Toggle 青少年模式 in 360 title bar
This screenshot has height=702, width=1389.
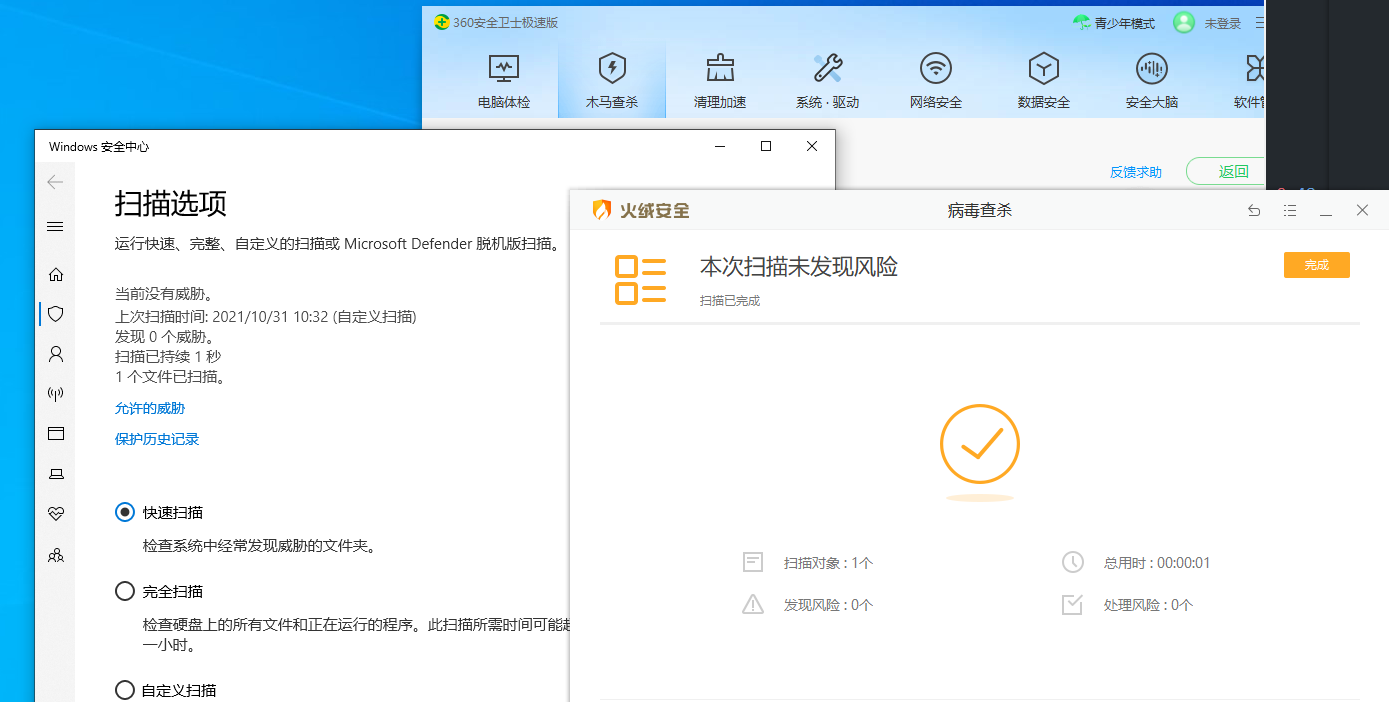point(1113,23)
